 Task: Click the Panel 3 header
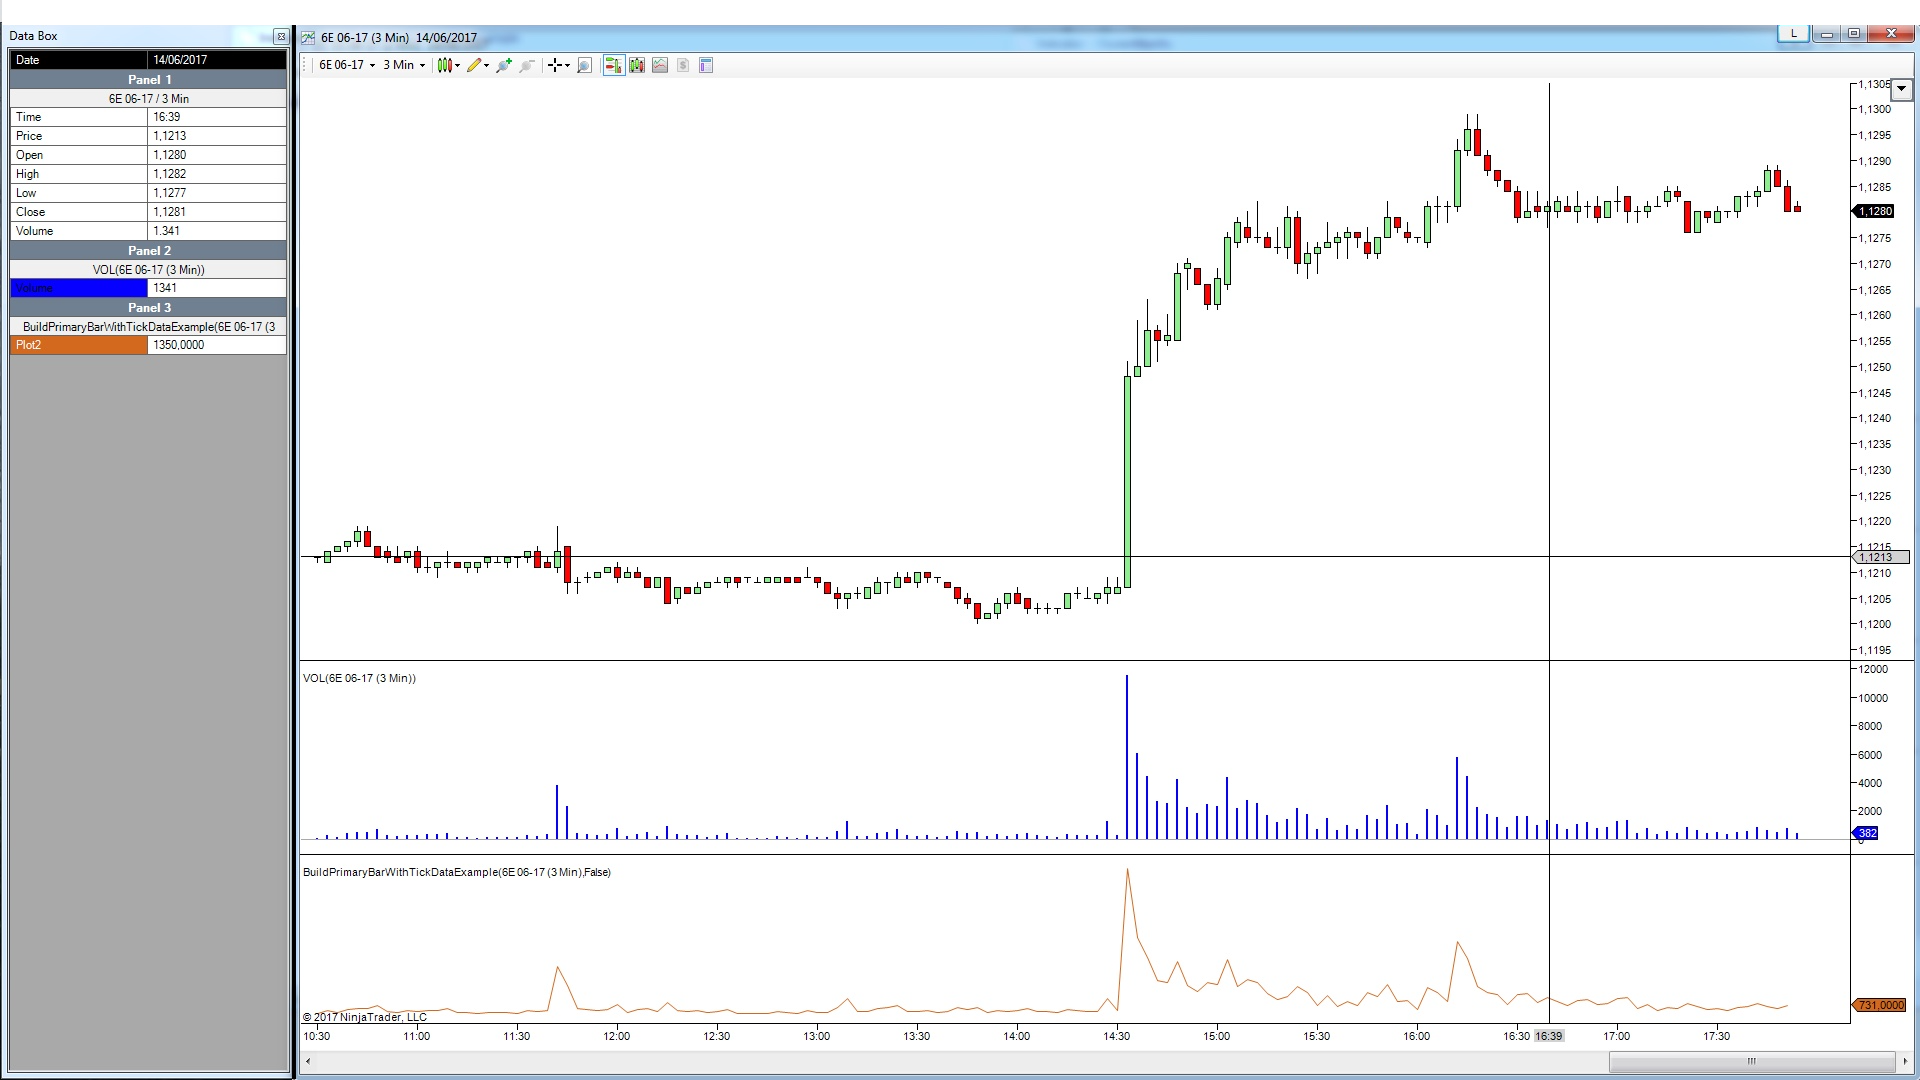(149, 307)
